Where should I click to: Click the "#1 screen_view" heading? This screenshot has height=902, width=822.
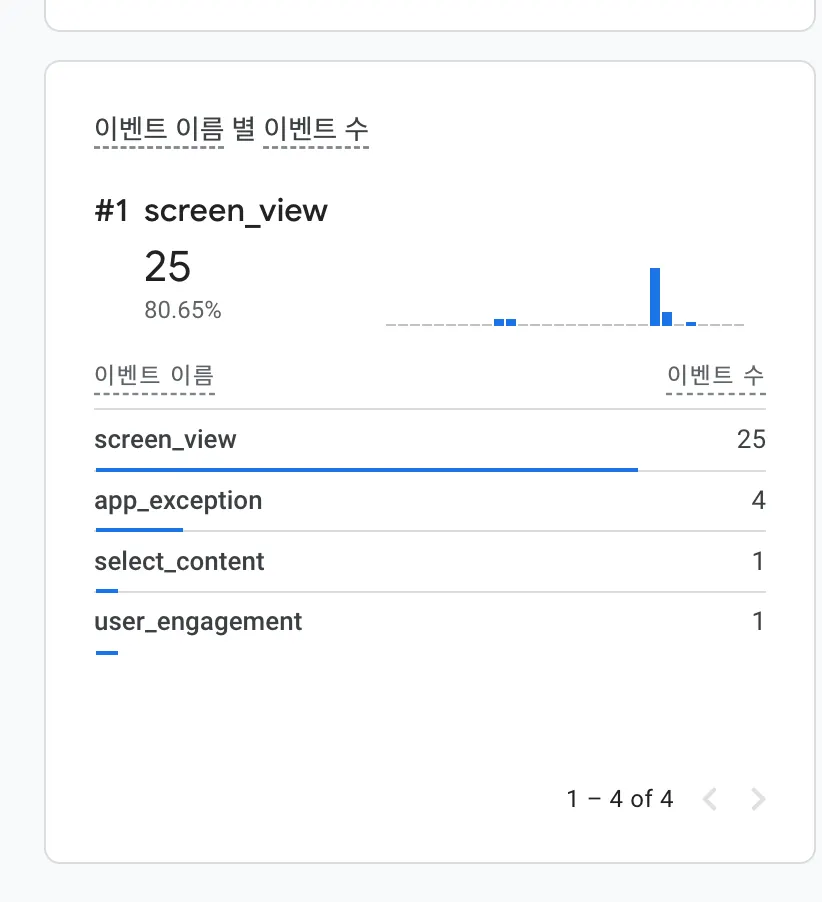(211, 211)
